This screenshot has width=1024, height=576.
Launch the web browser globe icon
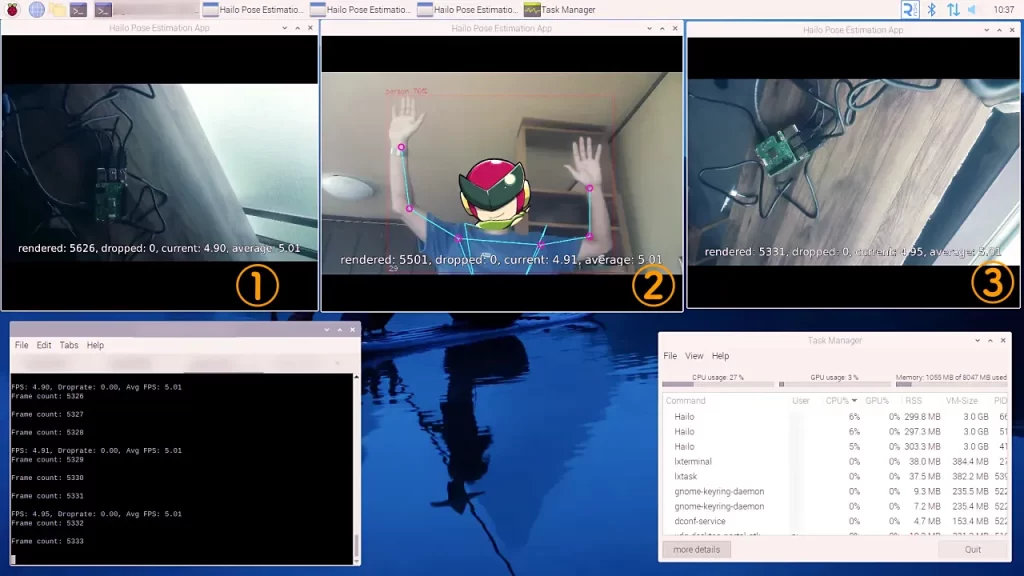36,10
